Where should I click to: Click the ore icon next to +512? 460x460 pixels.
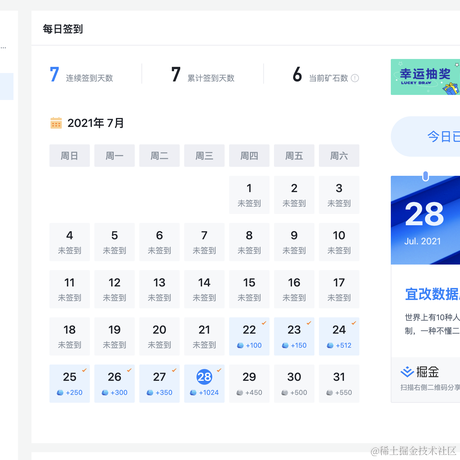(330, 346)
